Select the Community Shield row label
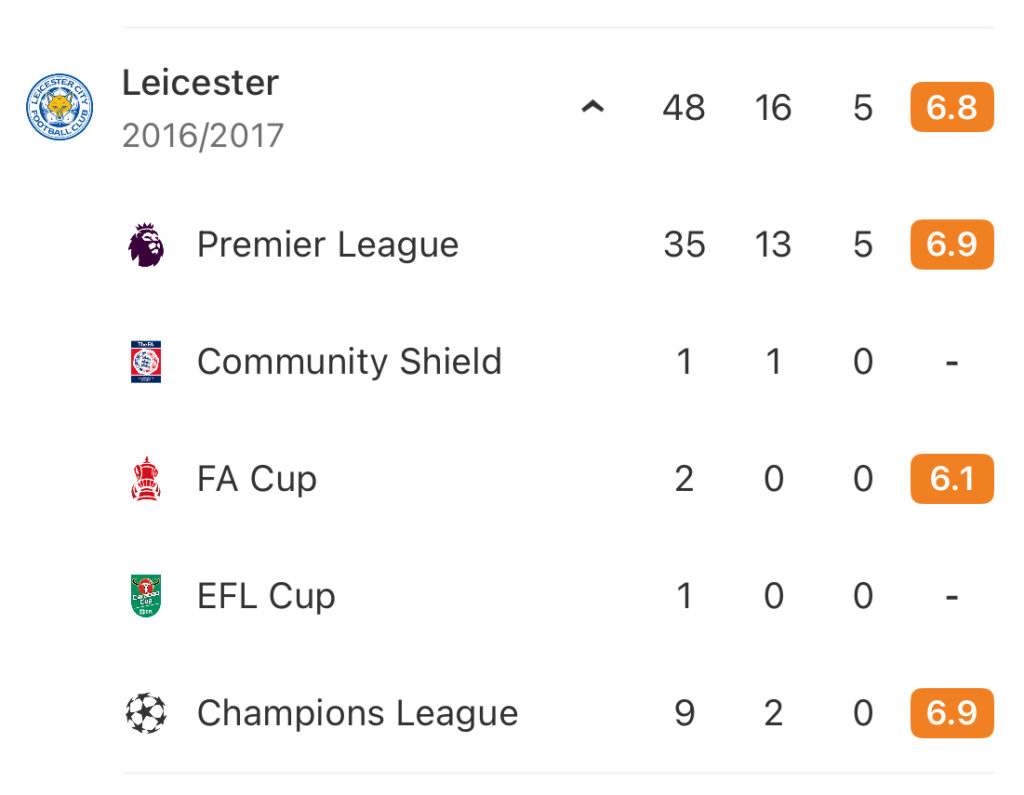The image size is (1024, 795). pos(349,362)
